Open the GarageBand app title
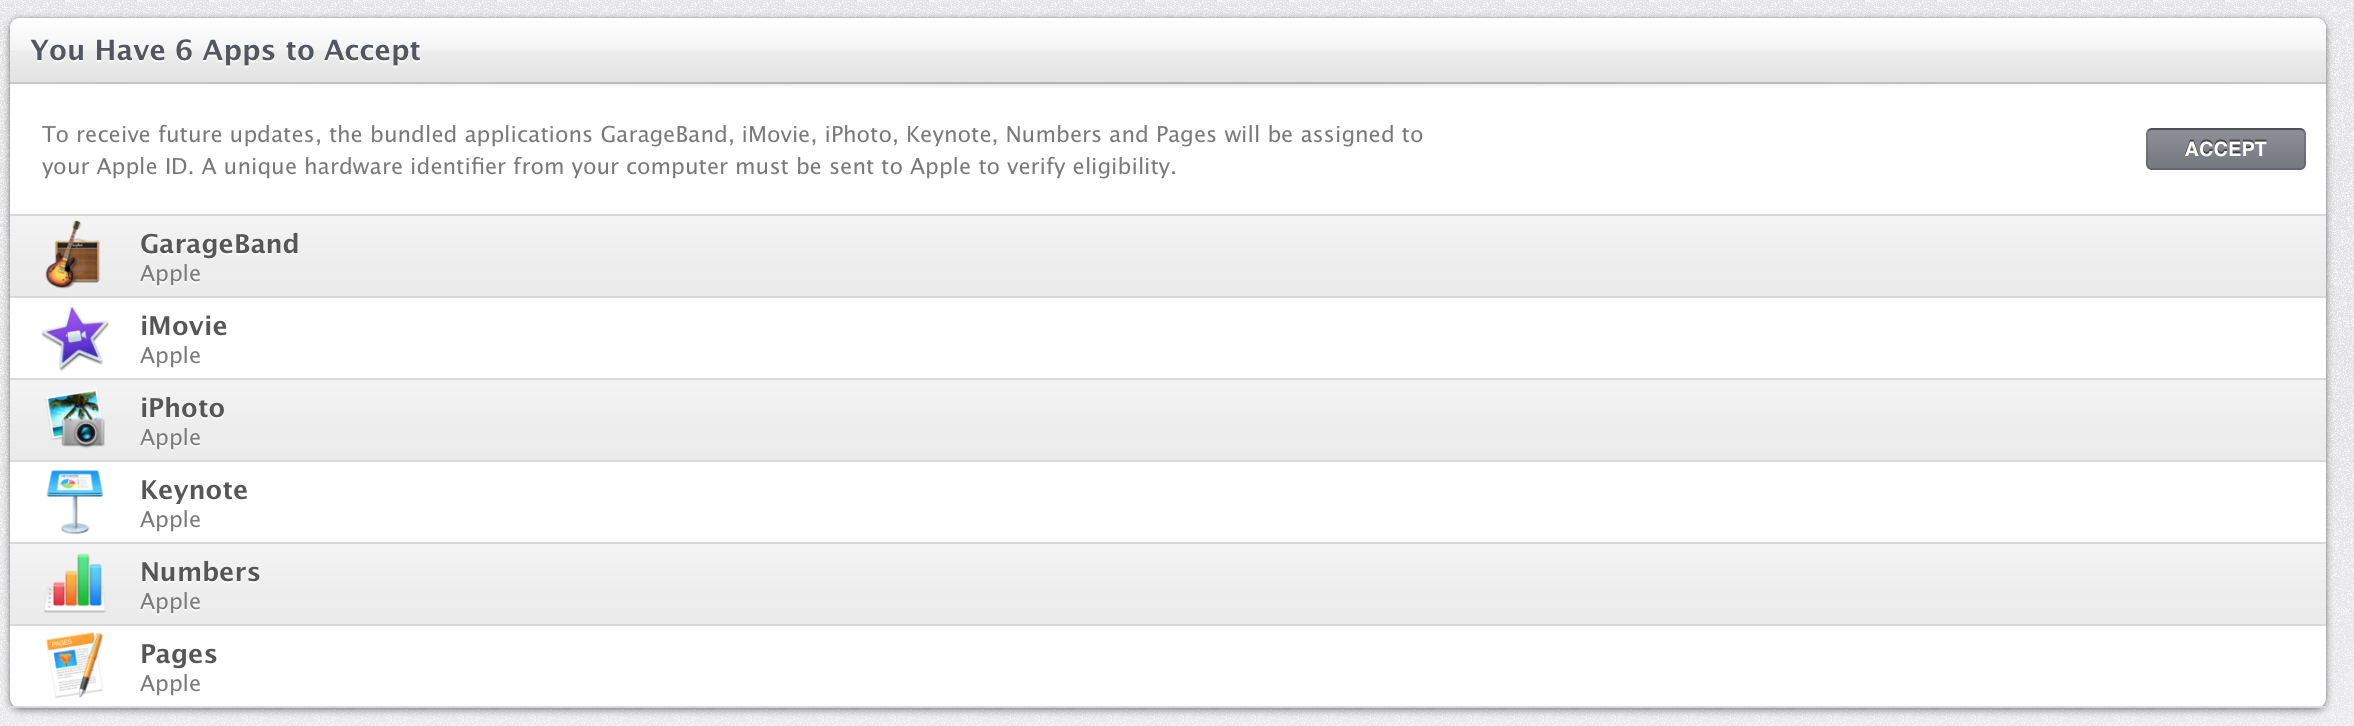This screenshot has width=2354, height=726. 219,244
